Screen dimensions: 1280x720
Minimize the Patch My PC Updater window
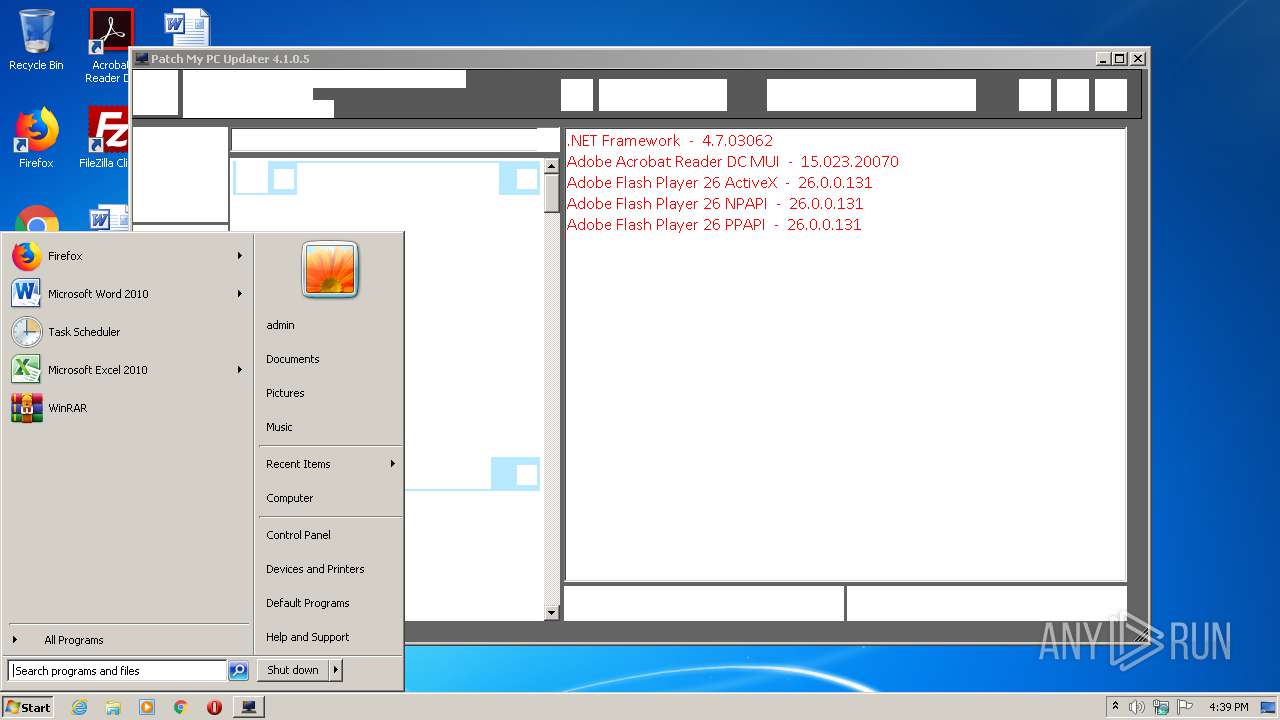coord(1103,59)
